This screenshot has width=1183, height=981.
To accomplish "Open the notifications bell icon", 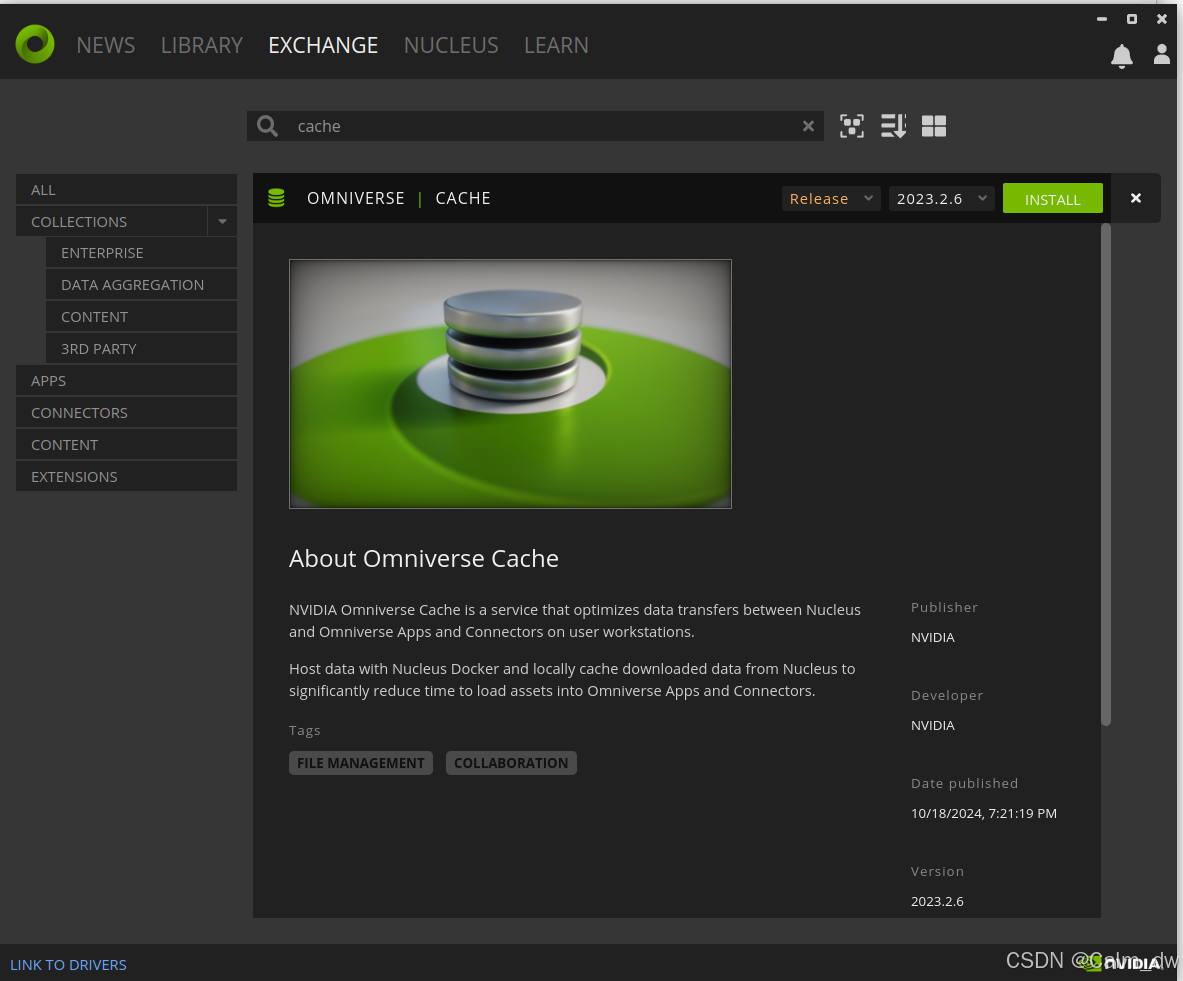I will 1122,56.
